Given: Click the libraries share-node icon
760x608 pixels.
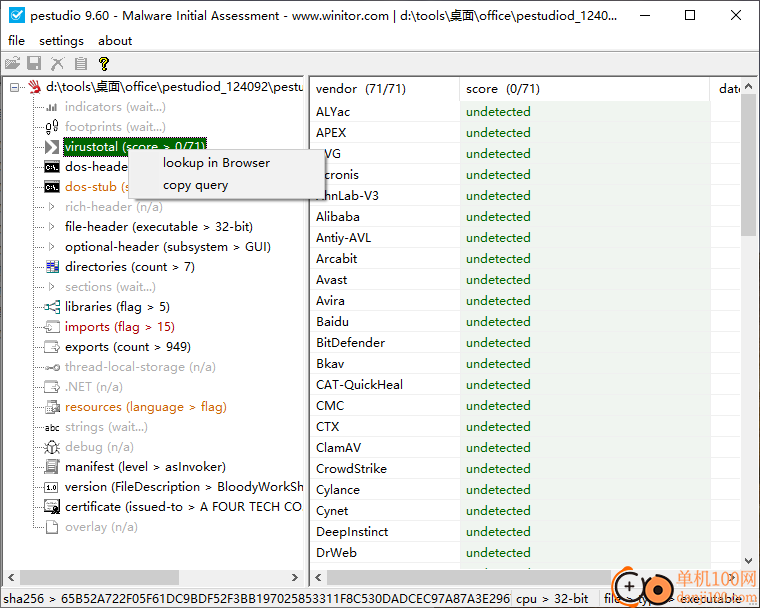Looking at the screenshot, I should pyautogui.click(x=52, y=307).
